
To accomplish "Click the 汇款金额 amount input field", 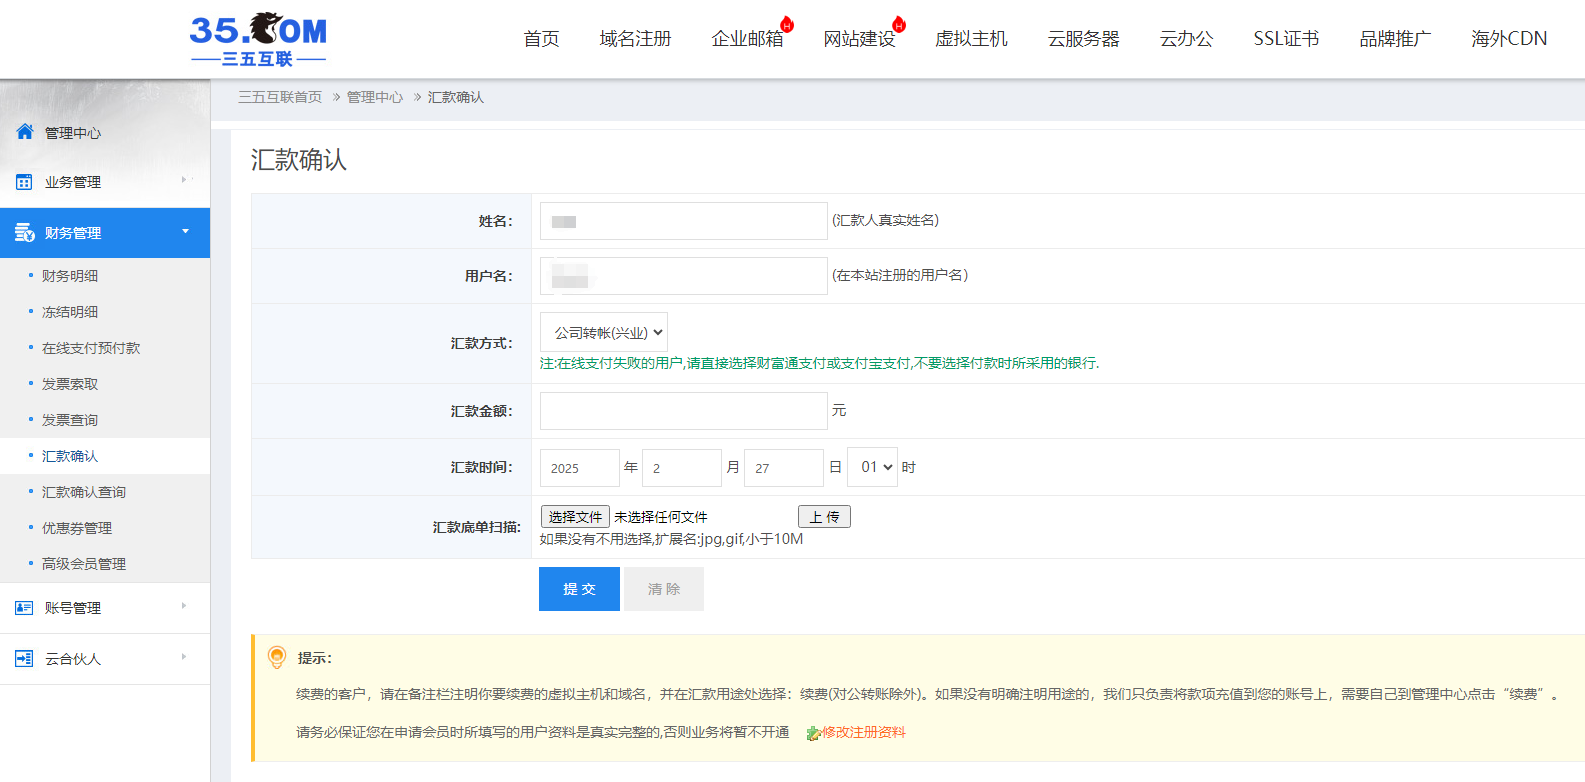I will point(683,411).
